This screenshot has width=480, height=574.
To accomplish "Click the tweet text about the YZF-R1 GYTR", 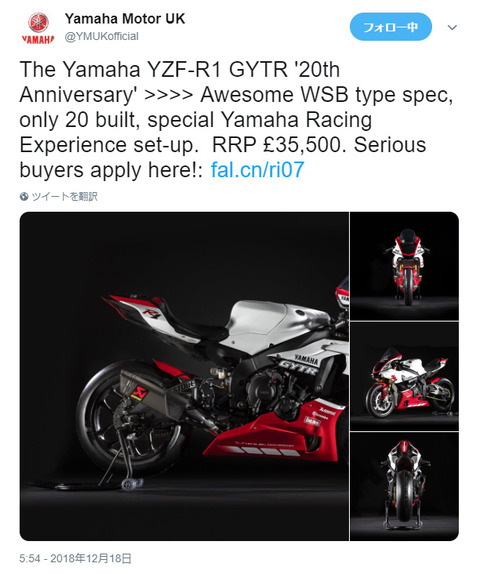I will [236, 120].
